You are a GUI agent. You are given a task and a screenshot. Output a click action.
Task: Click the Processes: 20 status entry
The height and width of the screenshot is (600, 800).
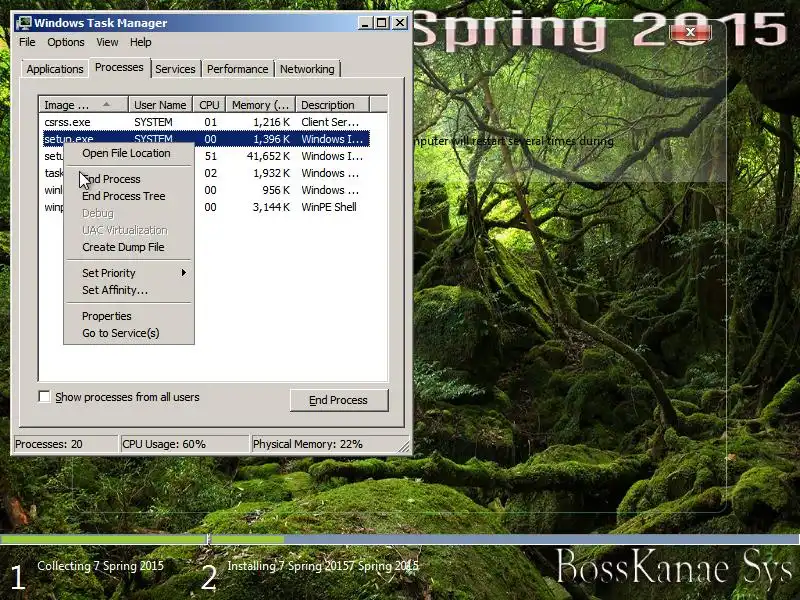tap(66, 444)
